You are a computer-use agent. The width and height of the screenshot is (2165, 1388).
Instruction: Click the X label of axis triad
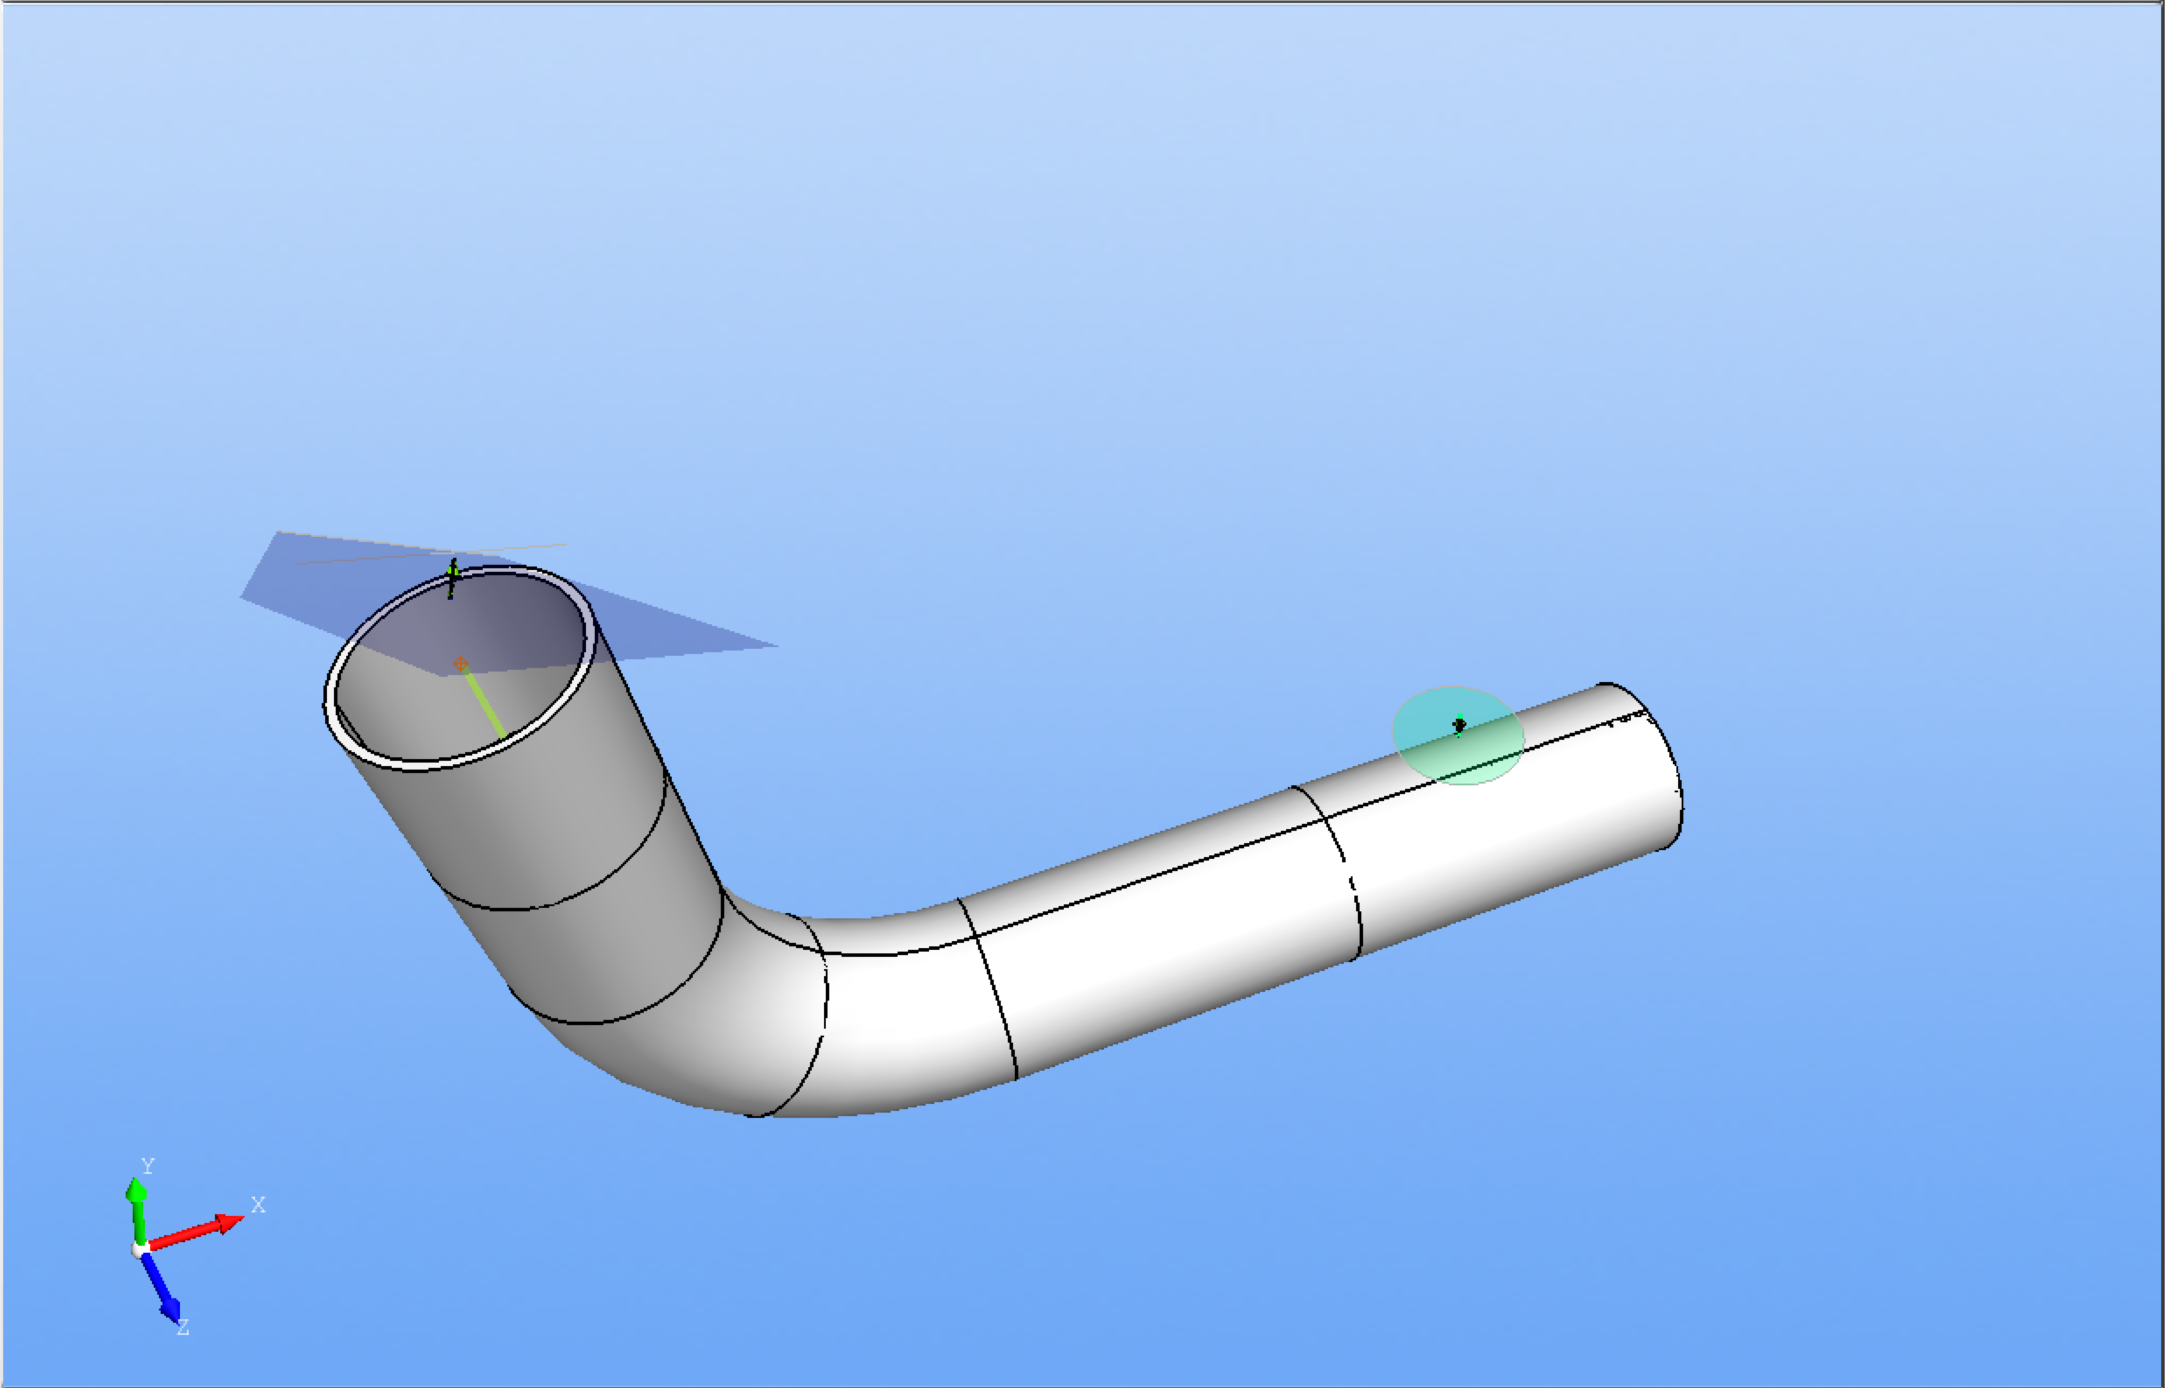pyautogui.click(x=258, y=1205)
